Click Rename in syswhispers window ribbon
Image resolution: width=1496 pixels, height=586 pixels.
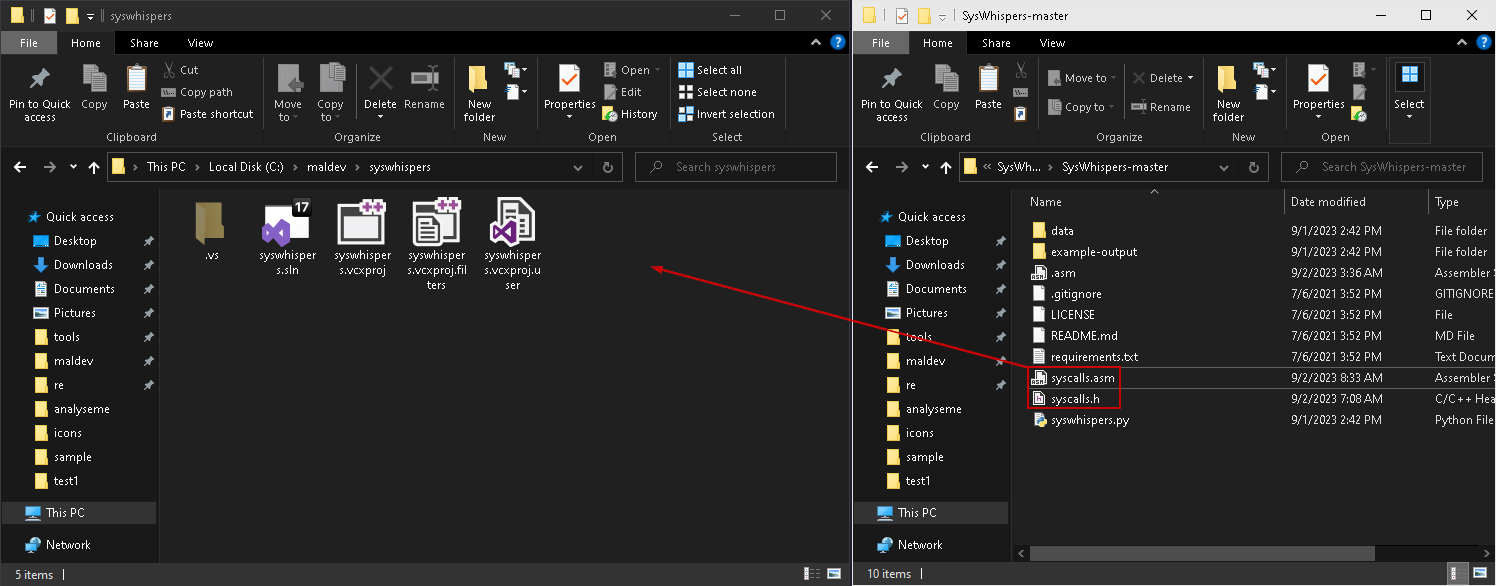(425, 87)
